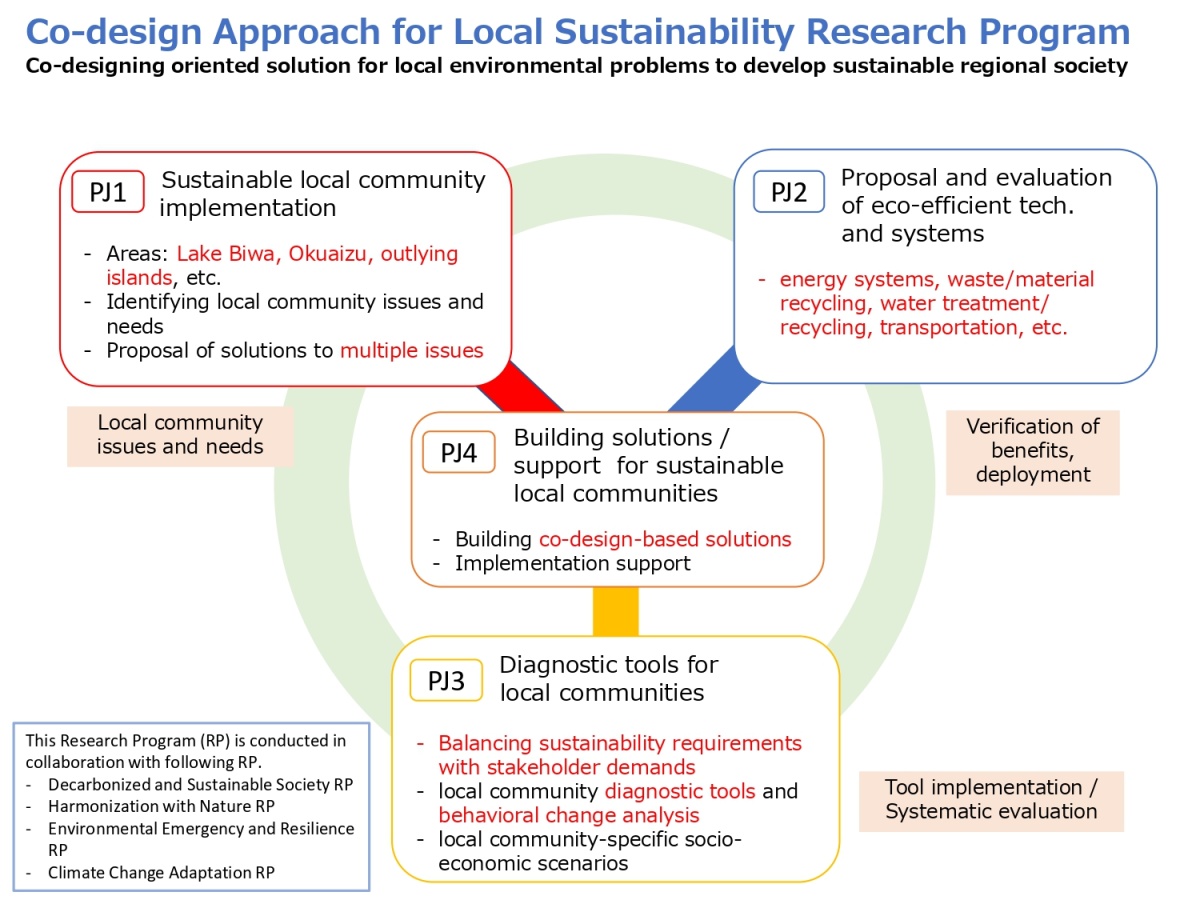Viewport: 1200px width, 900px height.
Task: Click the subtitle beginning 'Co-designing oriented solution'
Action: pyautogui.click(x=576, y=67)
